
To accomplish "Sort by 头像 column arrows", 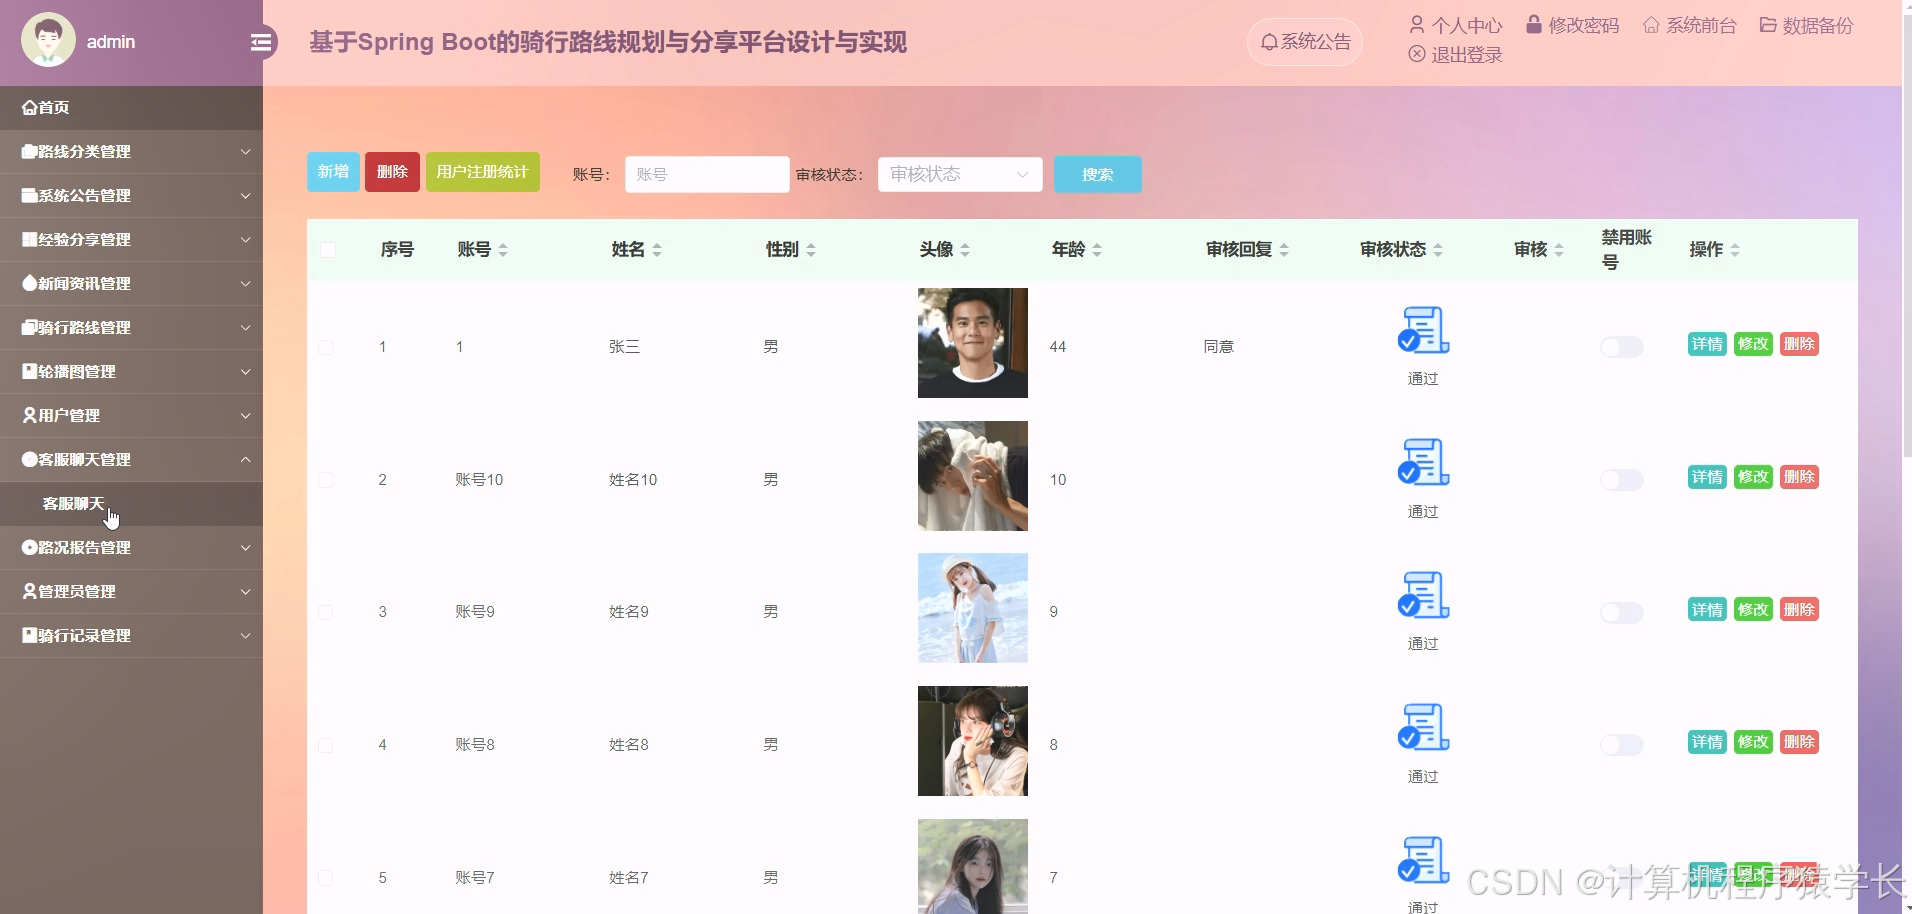I will coord(965,250).
